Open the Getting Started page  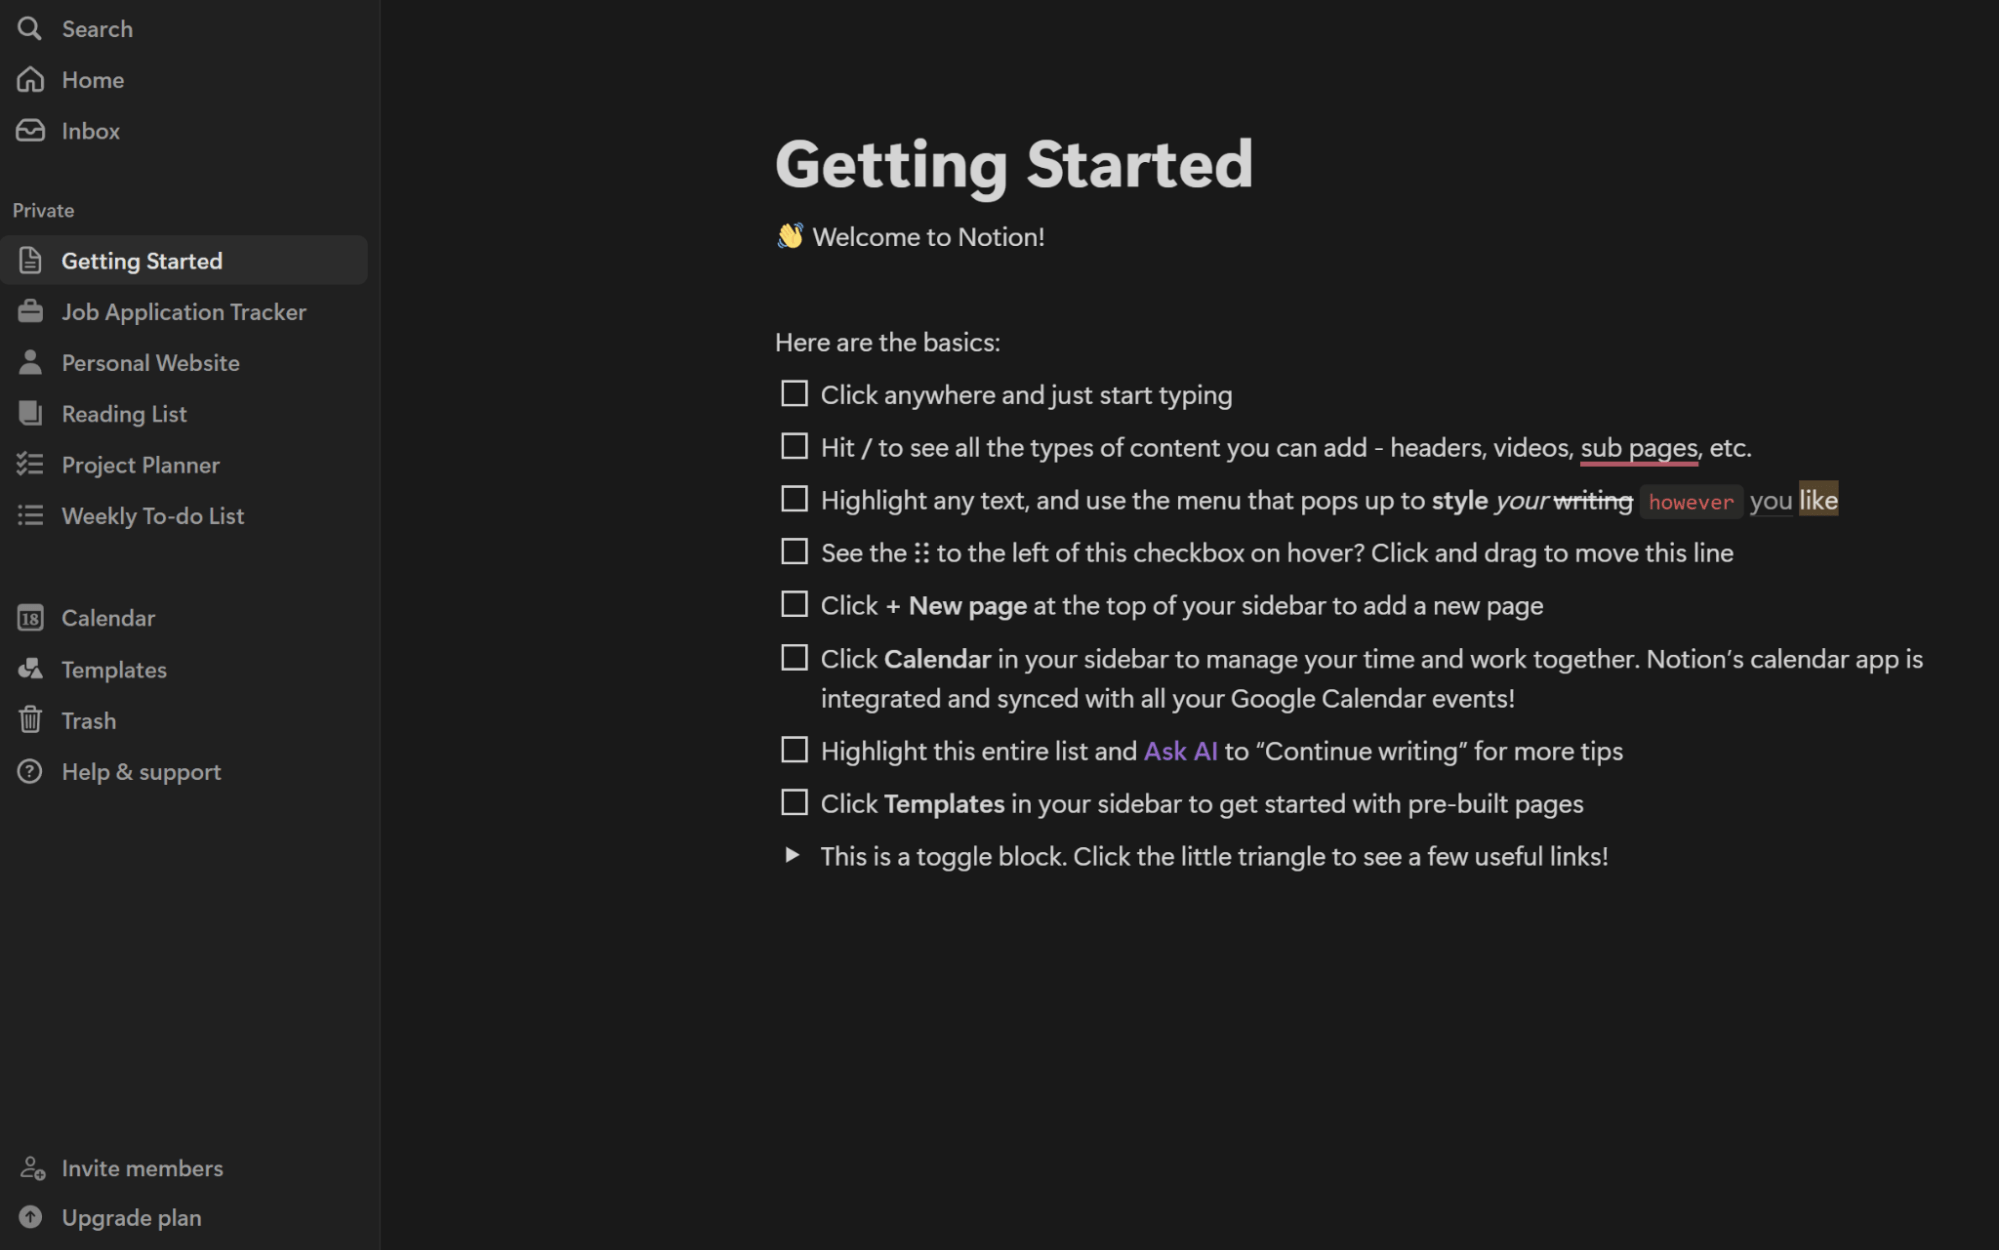142,260
